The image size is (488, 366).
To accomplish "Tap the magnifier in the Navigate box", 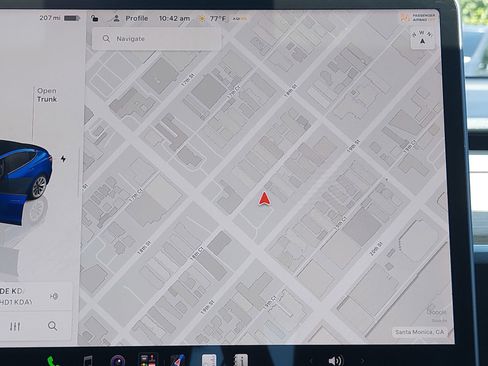I will pos(106,39).
